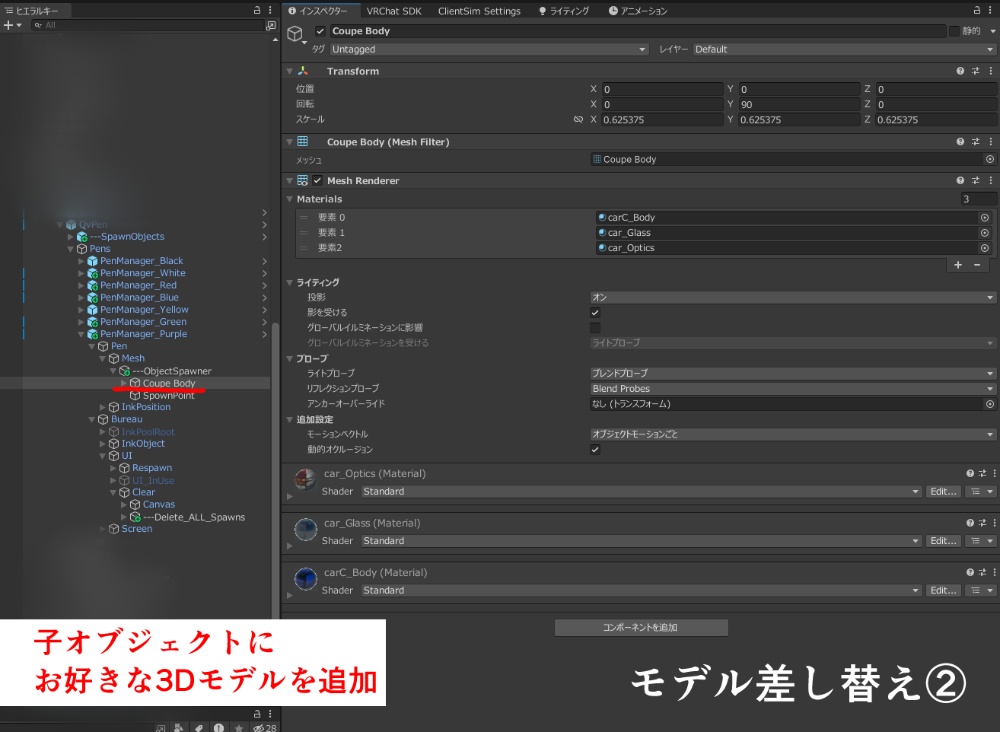Image resolution: width=1000 pixels, height=732 pixels.
Task: Click the Mesh Renderer kebab menu icon
Action: (991, 180)
